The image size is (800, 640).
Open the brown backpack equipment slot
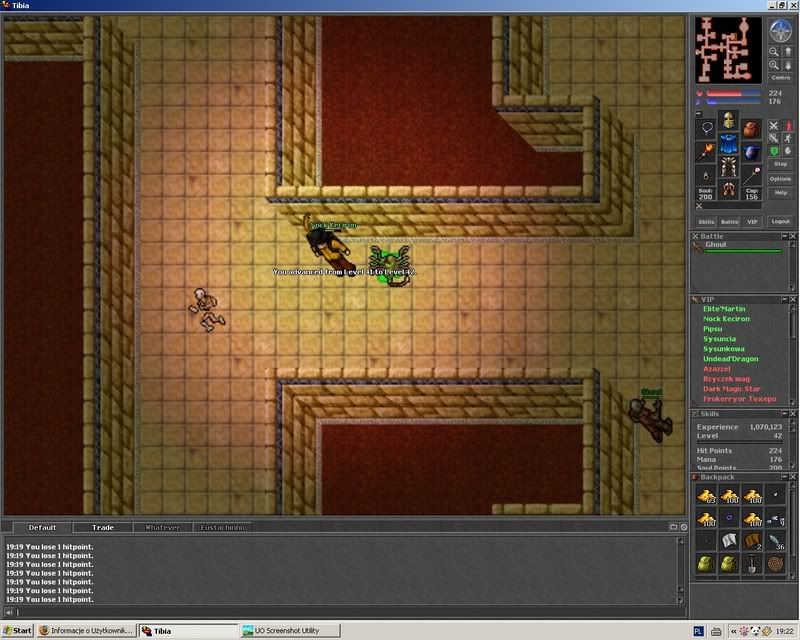[751, 129]
